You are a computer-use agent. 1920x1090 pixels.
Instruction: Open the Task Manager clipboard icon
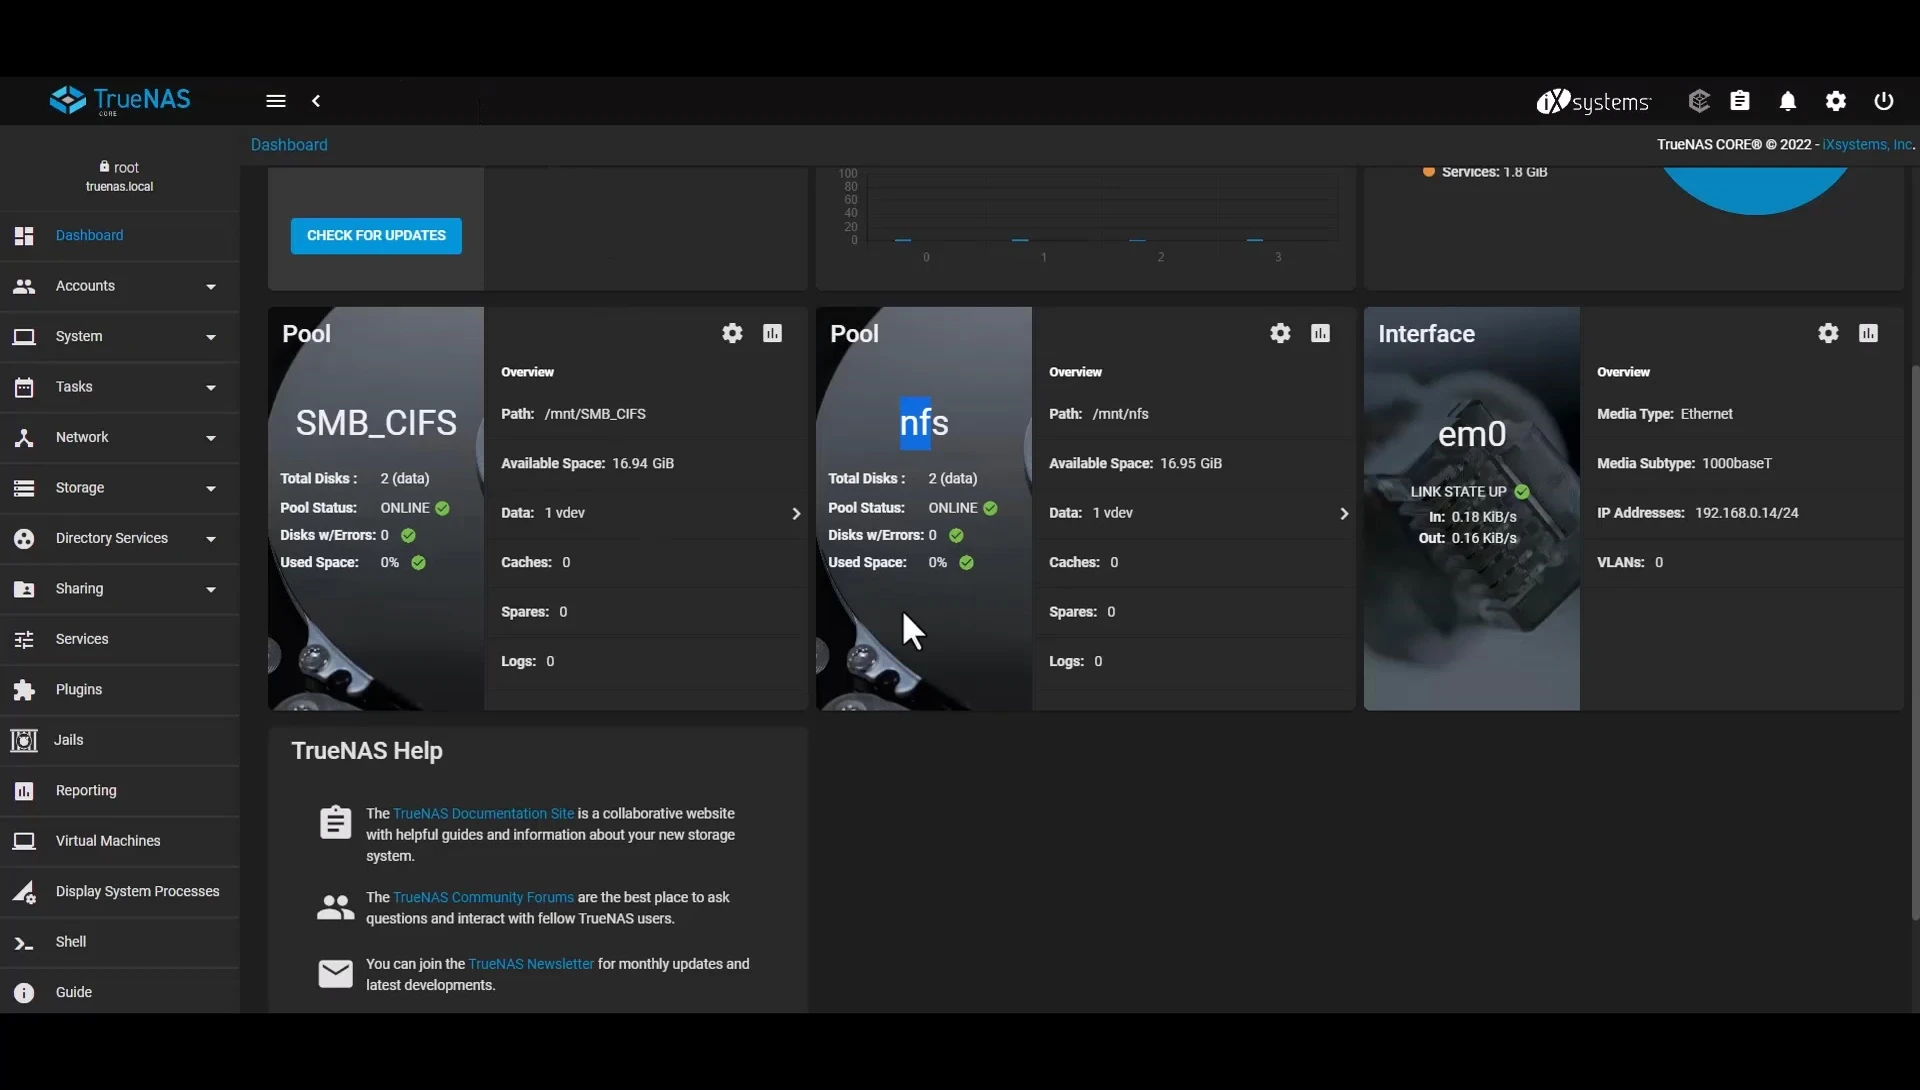(x=1740, y=101)
